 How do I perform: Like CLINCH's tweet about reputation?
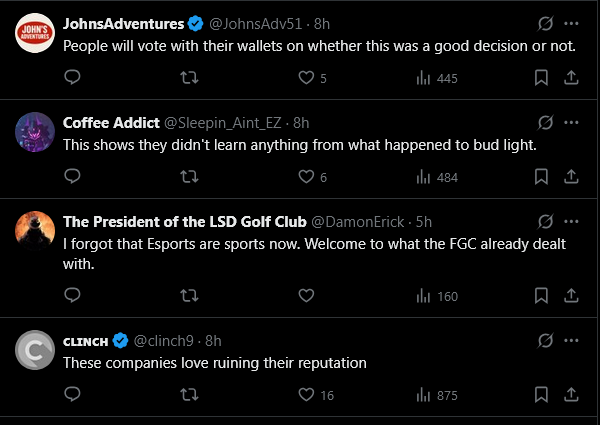307,395
